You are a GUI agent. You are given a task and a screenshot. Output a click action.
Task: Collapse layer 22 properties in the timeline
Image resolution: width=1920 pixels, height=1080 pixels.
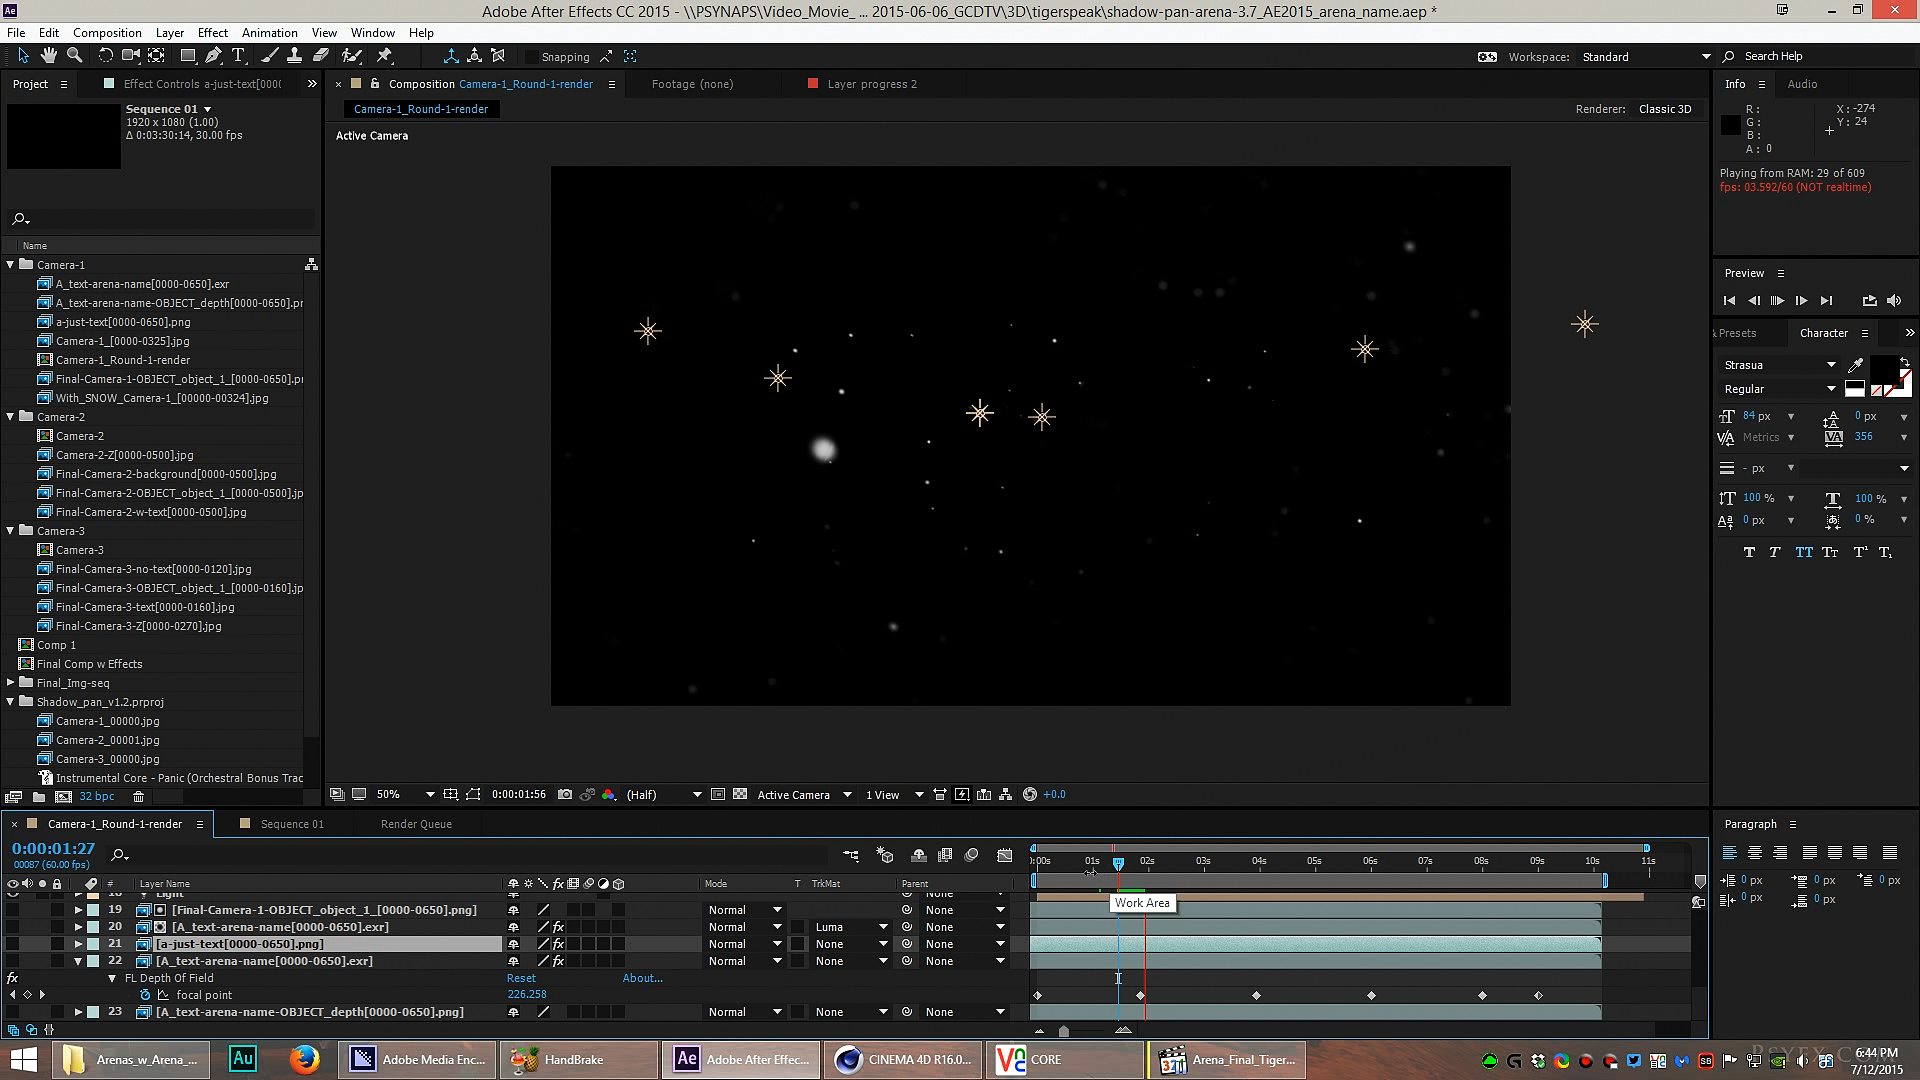pyautogui.click(x=78, y=961)
